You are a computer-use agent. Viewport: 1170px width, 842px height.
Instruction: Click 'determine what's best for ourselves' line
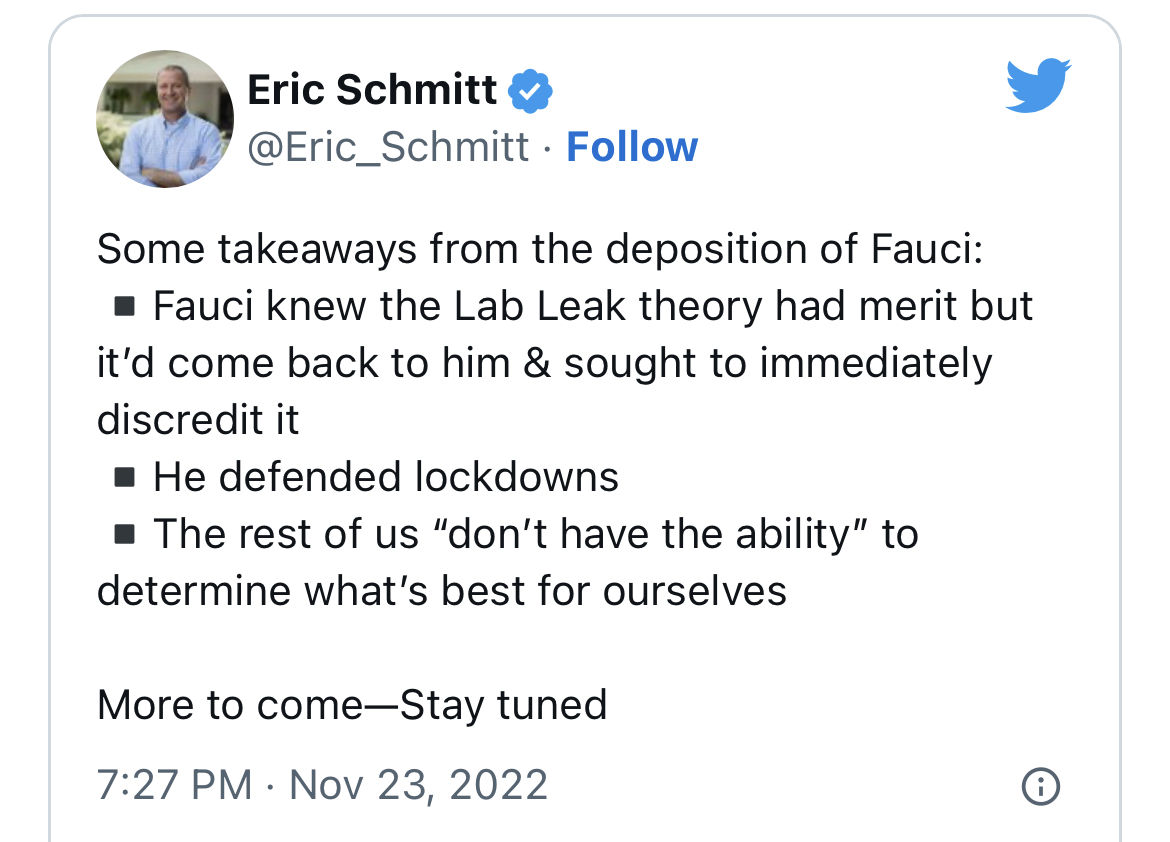(x=442, y=591)
